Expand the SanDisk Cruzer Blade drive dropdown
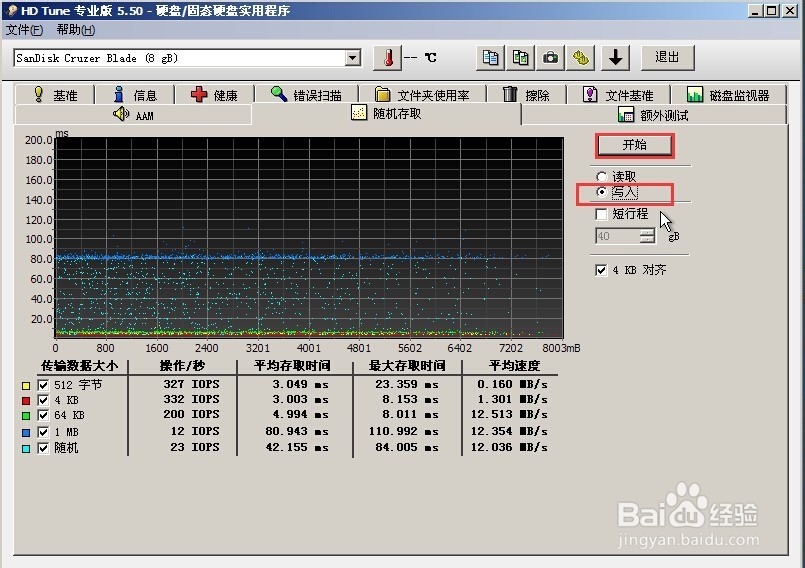Image resolution: width=805 pixels, height=568 pixels. (x=352, y=58)
